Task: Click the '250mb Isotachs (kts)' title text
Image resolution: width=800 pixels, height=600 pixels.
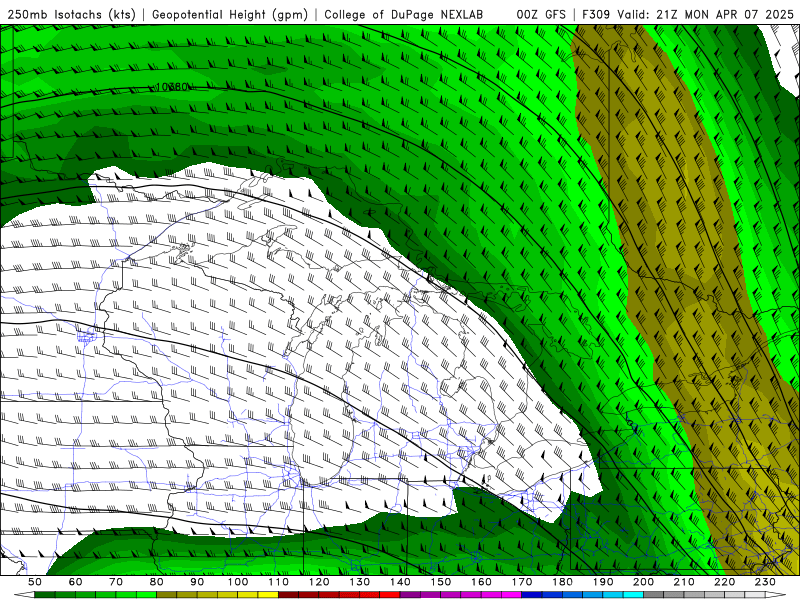Action: click(x=72, y=15)
